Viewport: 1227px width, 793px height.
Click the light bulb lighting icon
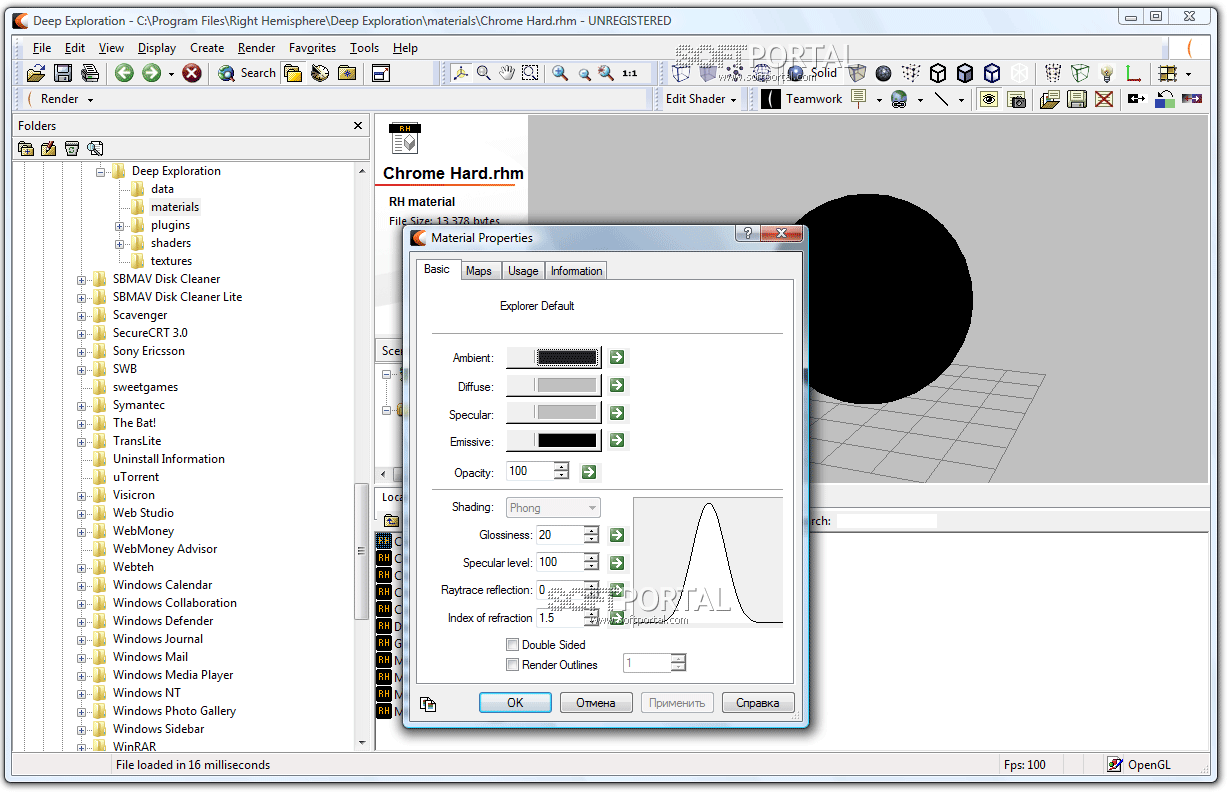coord(1107,73)
